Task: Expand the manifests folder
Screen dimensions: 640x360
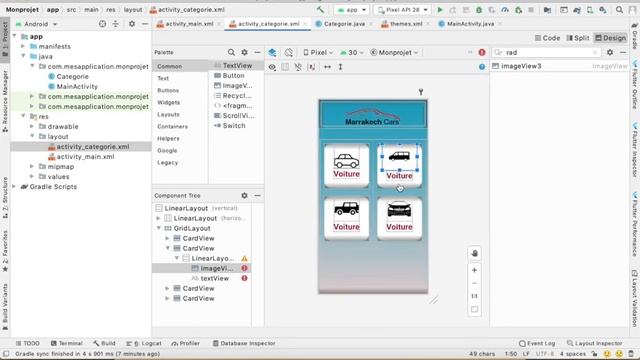Action: [23, 46]
